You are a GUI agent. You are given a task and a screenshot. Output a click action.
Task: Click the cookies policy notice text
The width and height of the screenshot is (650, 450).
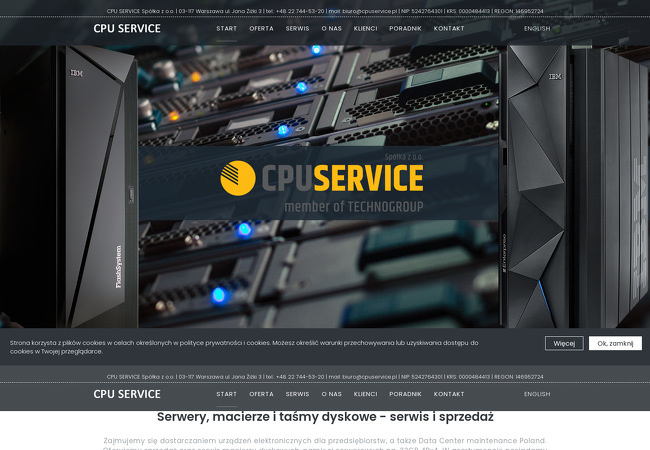coord(244,347)
